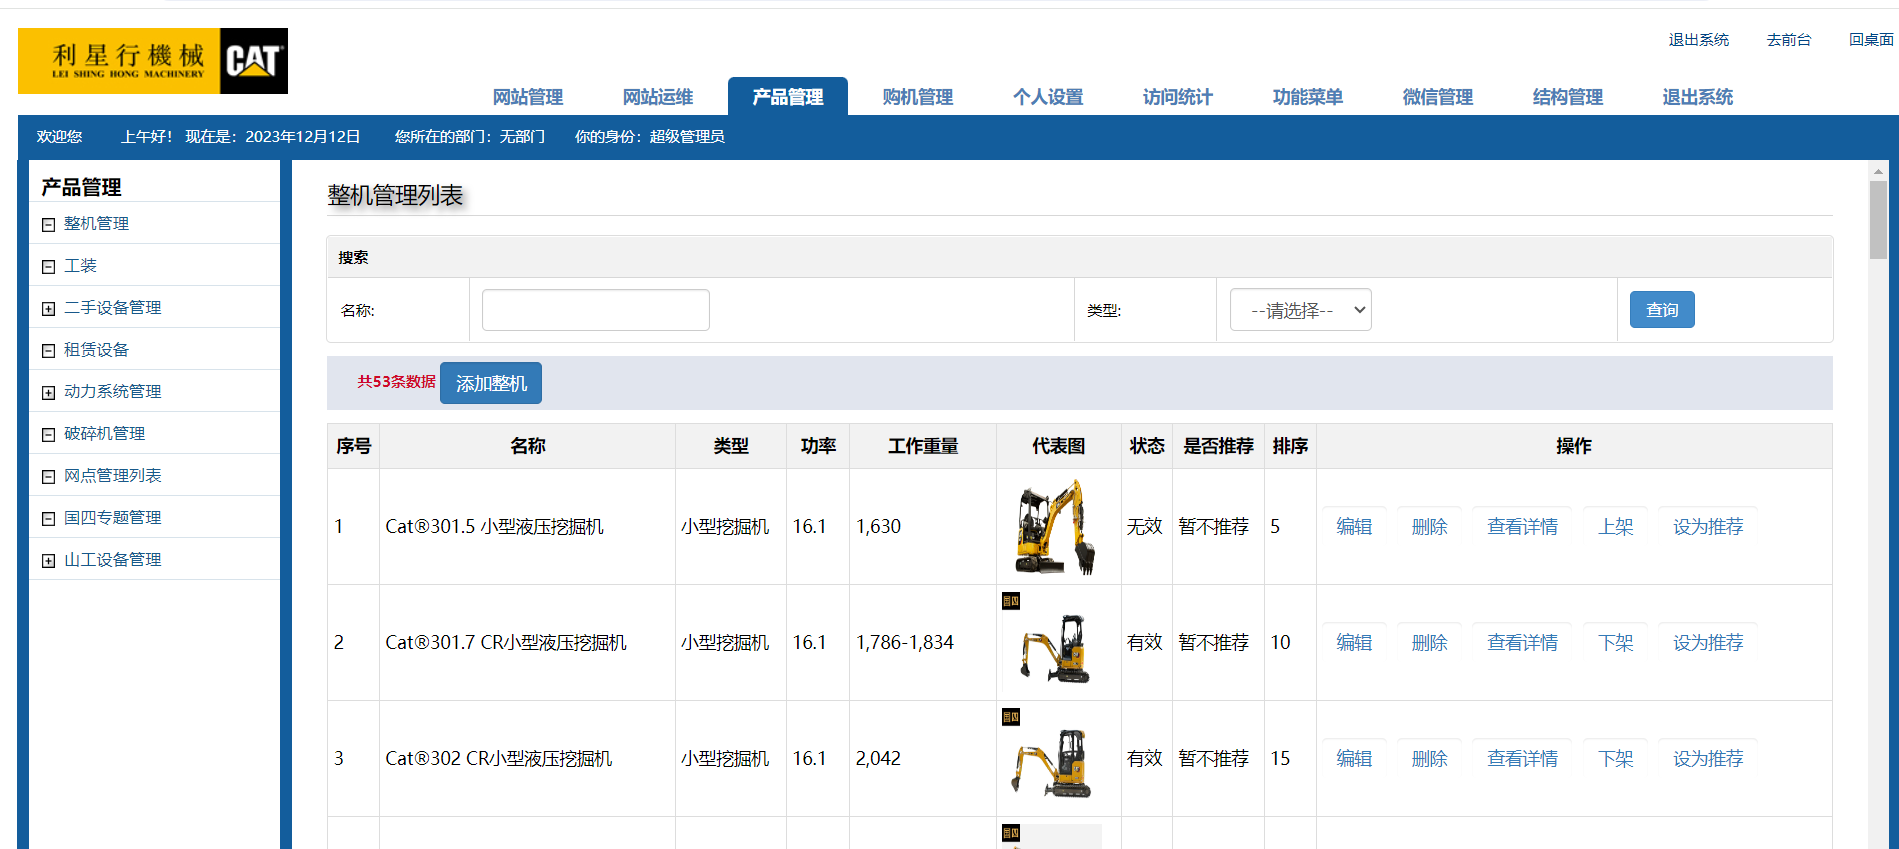Click the Cat®301.5 小型液压挖掘机 name cell
This screenshot has height=849, width=1899.
point(527,526)
